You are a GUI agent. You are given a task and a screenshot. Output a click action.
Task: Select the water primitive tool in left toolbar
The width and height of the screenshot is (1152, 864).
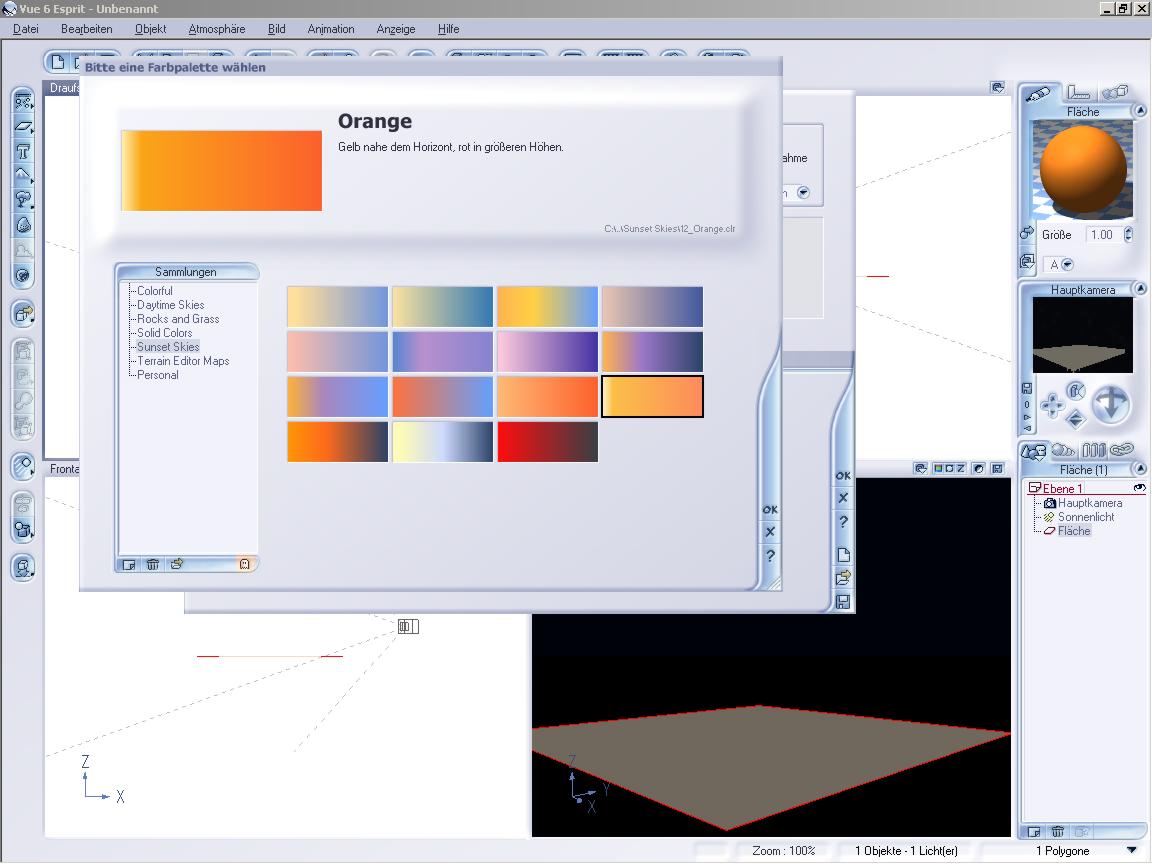pyautogui.click(x=23, y=101)
